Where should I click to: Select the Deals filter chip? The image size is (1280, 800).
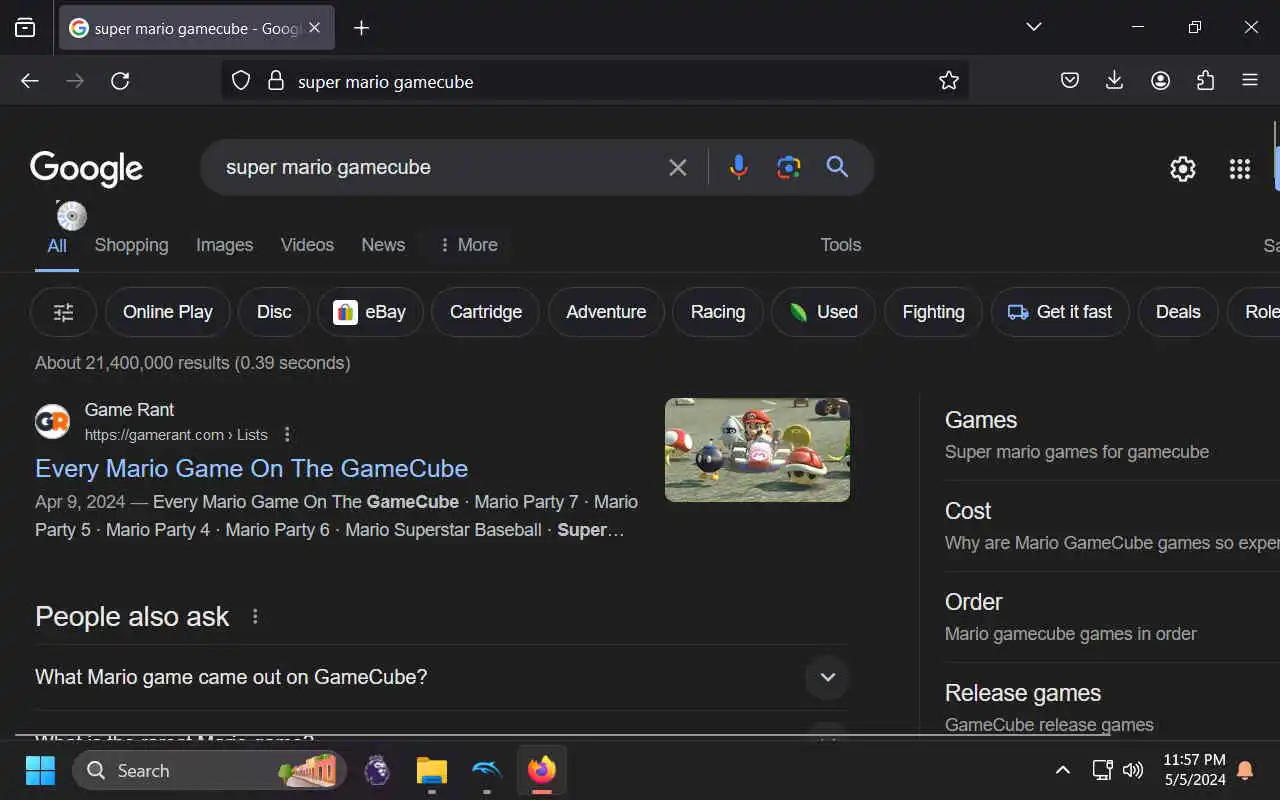point(1178,312)
